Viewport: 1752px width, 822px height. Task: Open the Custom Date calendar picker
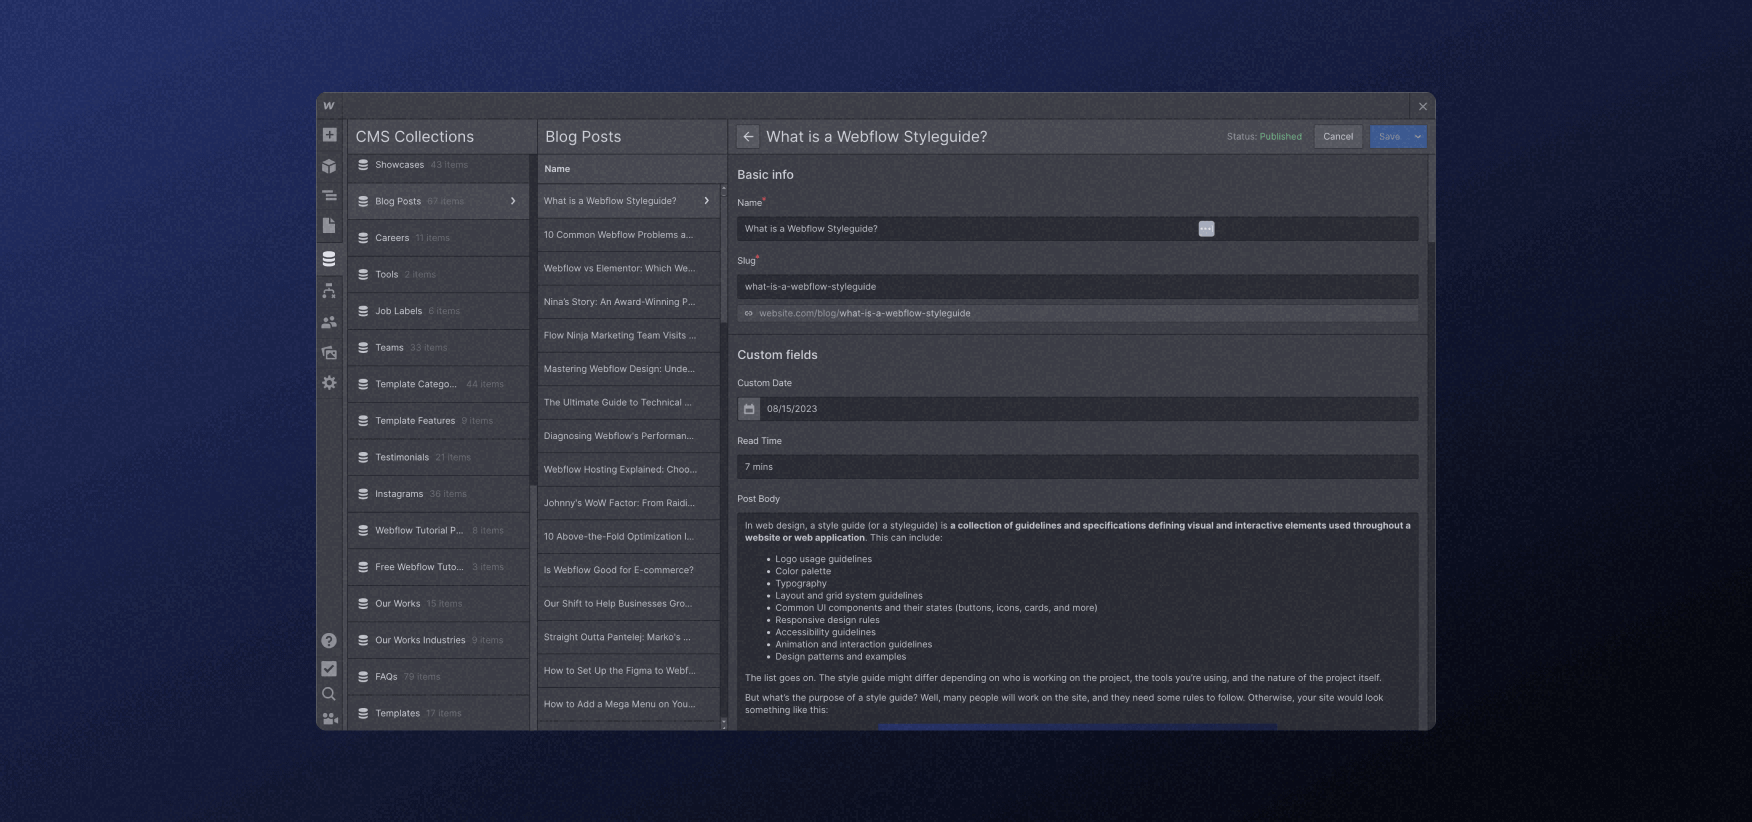[749, 409]
